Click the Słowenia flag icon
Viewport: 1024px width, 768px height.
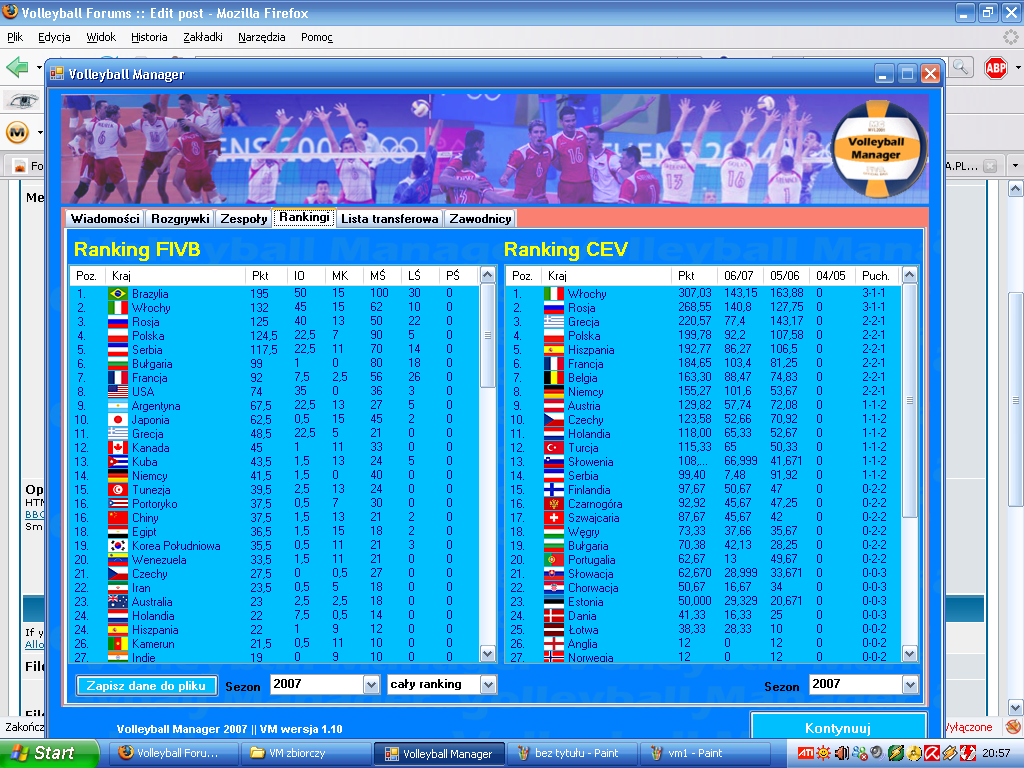(x=554, y=462)
